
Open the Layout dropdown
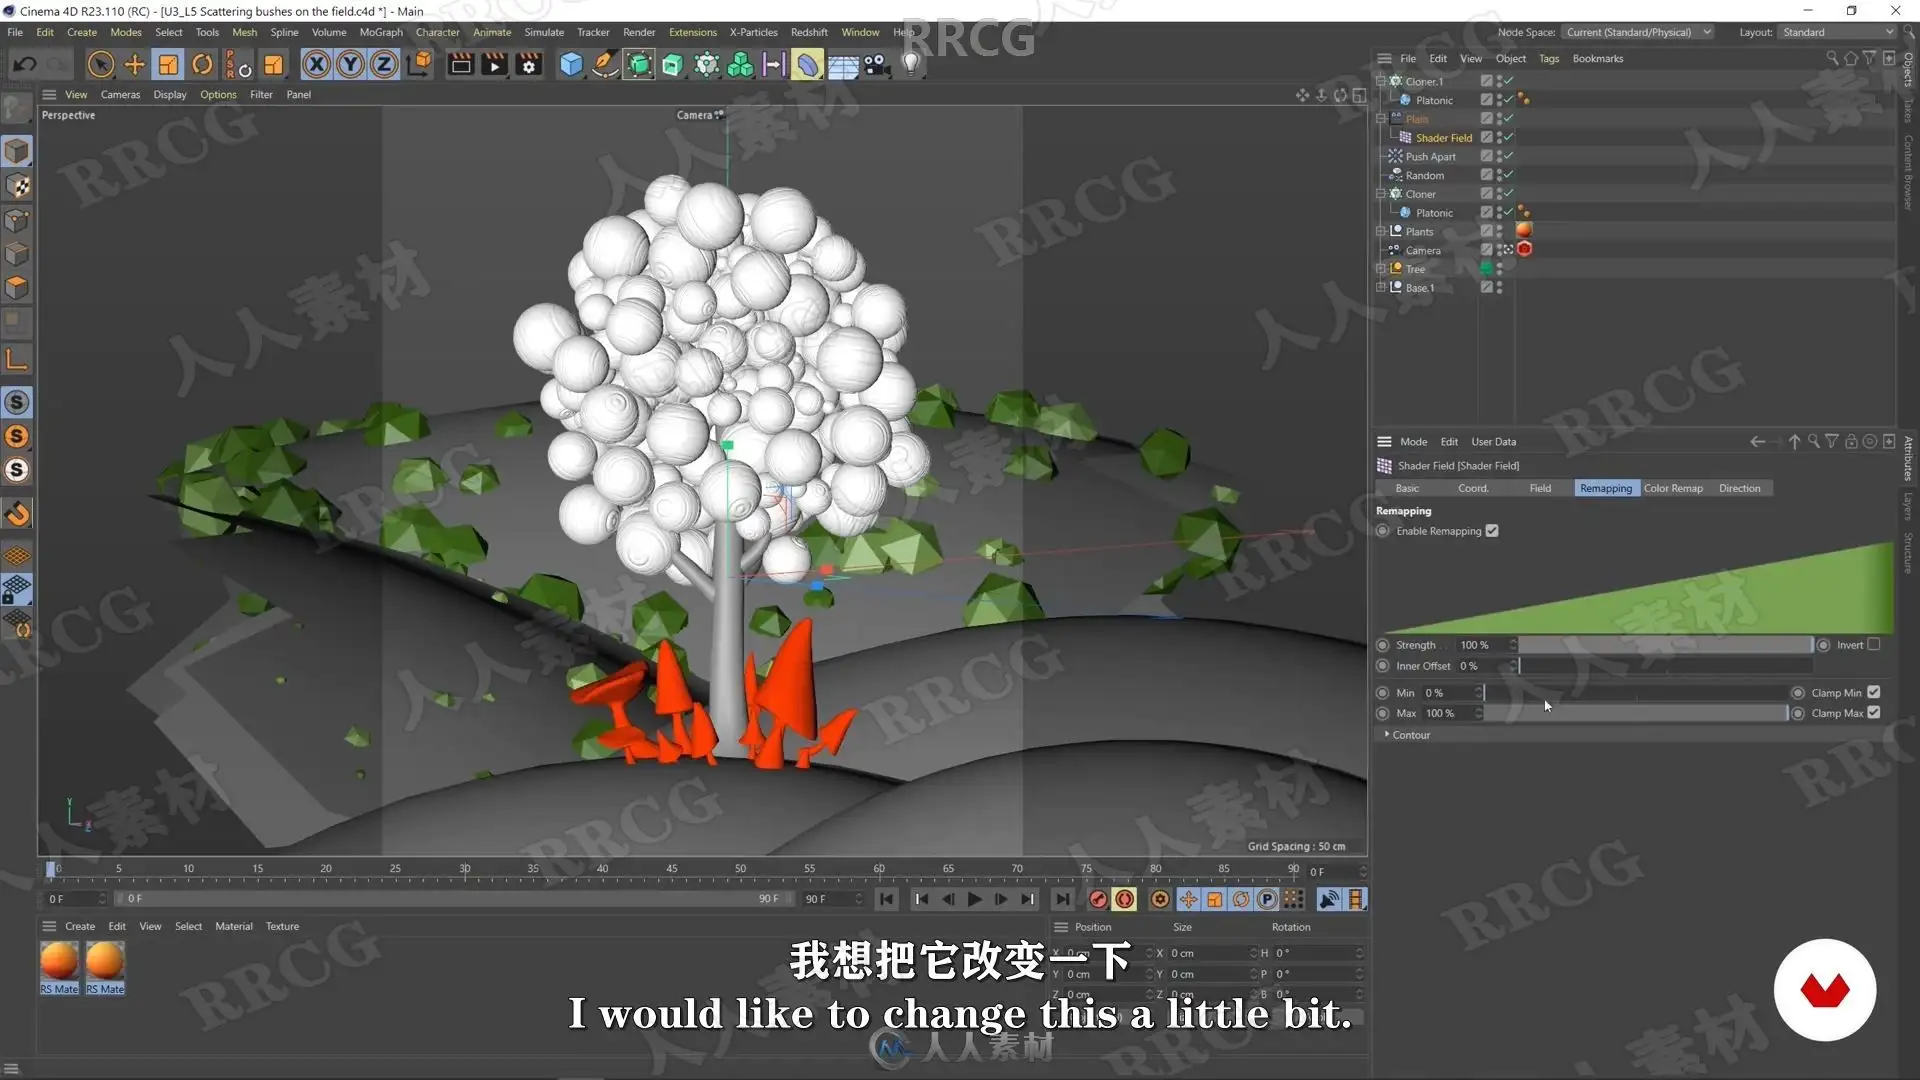coord(1837,32)
